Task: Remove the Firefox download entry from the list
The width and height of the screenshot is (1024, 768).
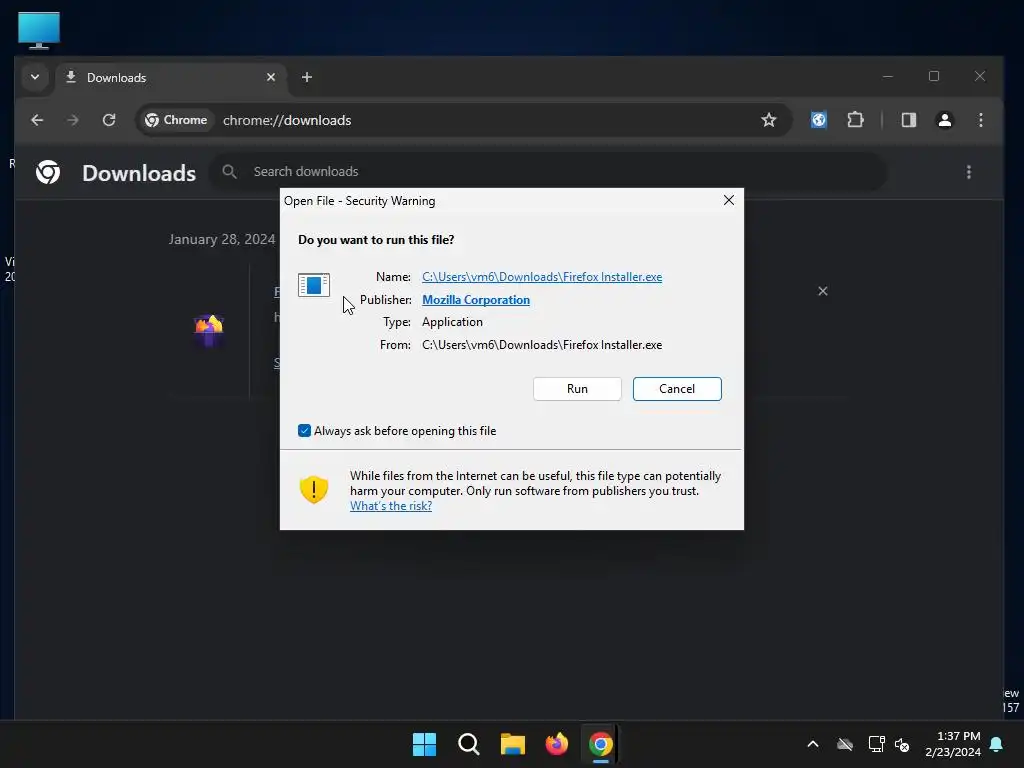Action: pyautogui.click(x=823, y=291)
